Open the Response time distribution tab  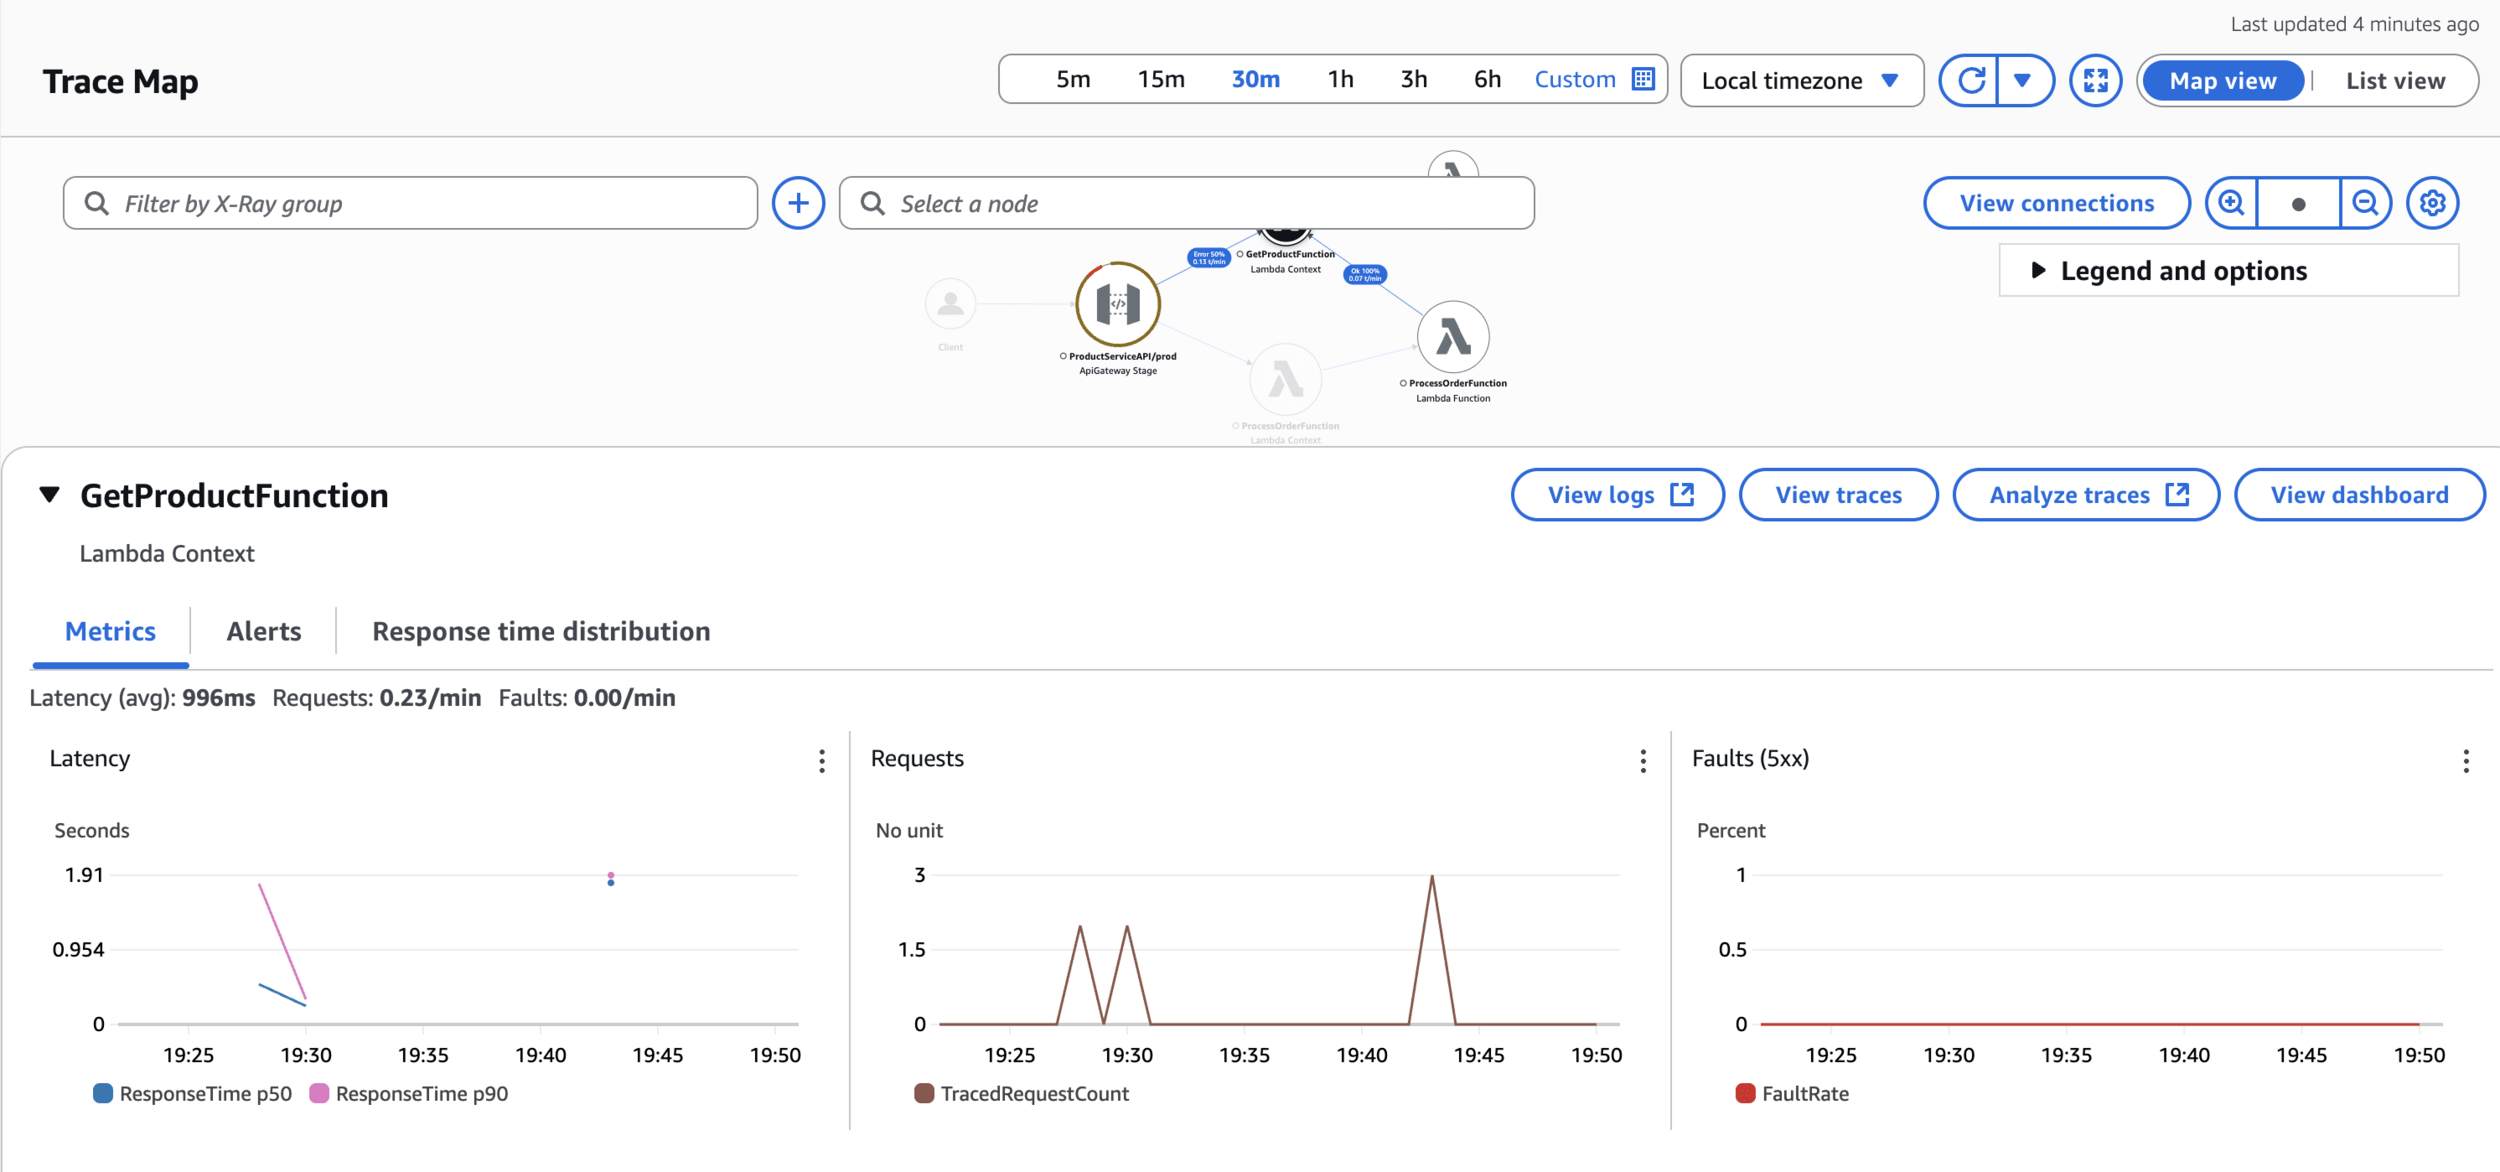[x=541, y=632]
